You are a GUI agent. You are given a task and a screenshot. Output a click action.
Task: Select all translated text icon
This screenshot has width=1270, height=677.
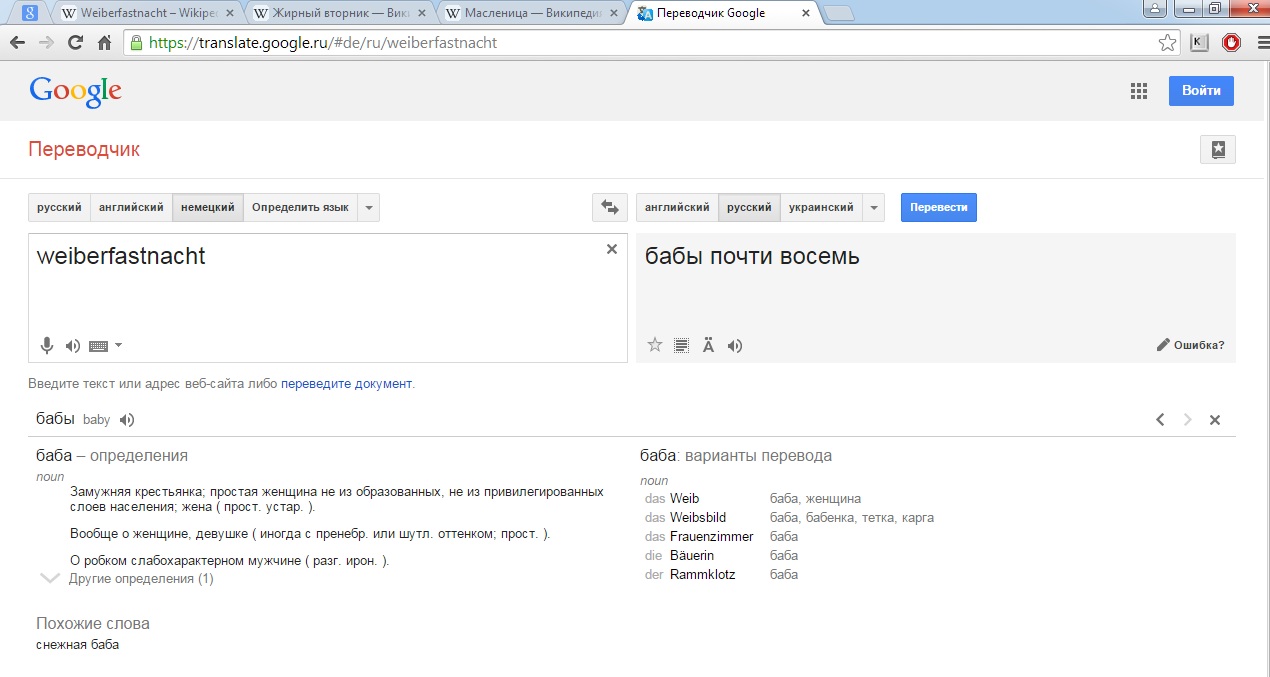pyautogui.click(x=682, y=346)
